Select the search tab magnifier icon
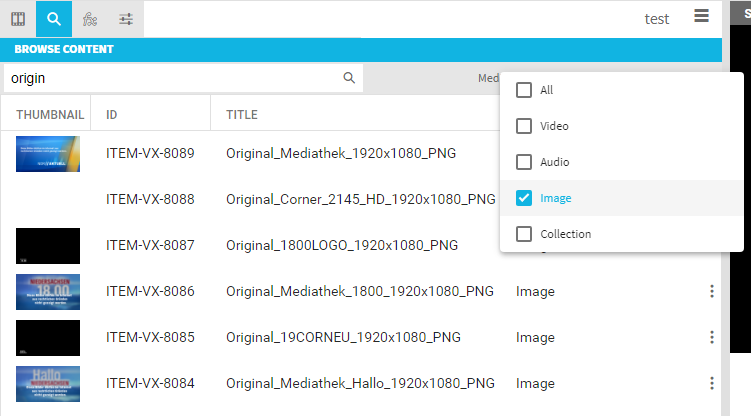This screenshot has width=751, height=416. 54,18
